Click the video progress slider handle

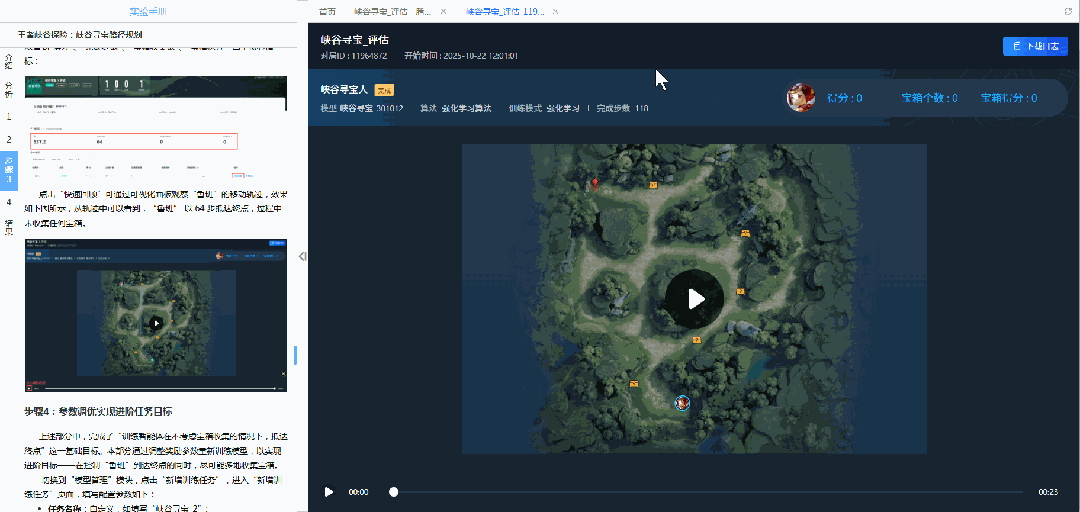(393, 492)
